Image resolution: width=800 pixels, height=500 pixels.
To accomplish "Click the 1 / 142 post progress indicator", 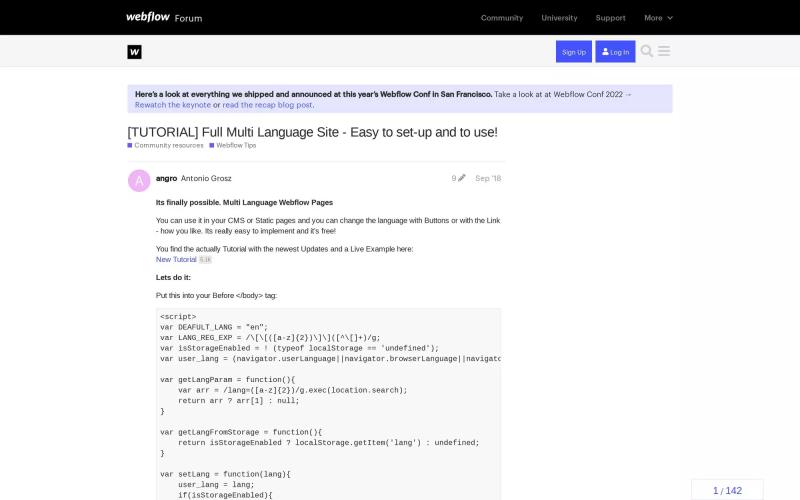I will 727,490.
